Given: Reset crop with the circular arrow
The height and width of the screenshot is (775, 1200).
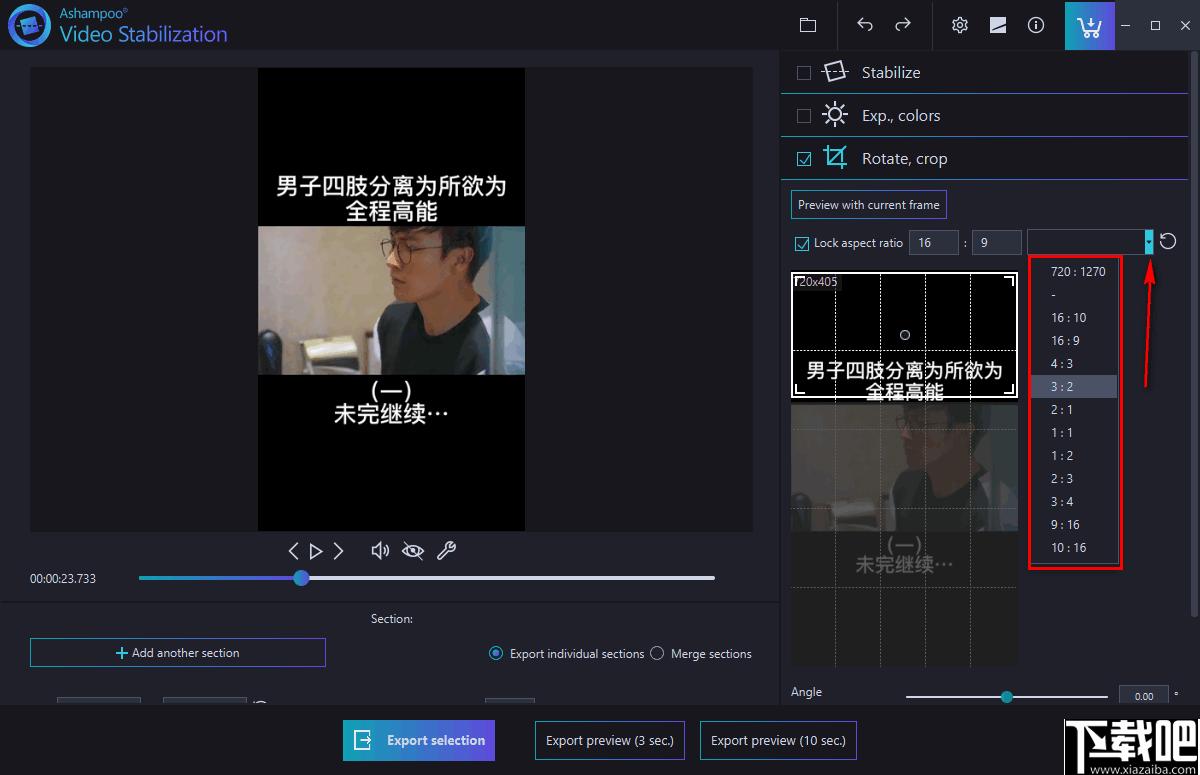Looking at the screenshot, I should click(1168, 242).
